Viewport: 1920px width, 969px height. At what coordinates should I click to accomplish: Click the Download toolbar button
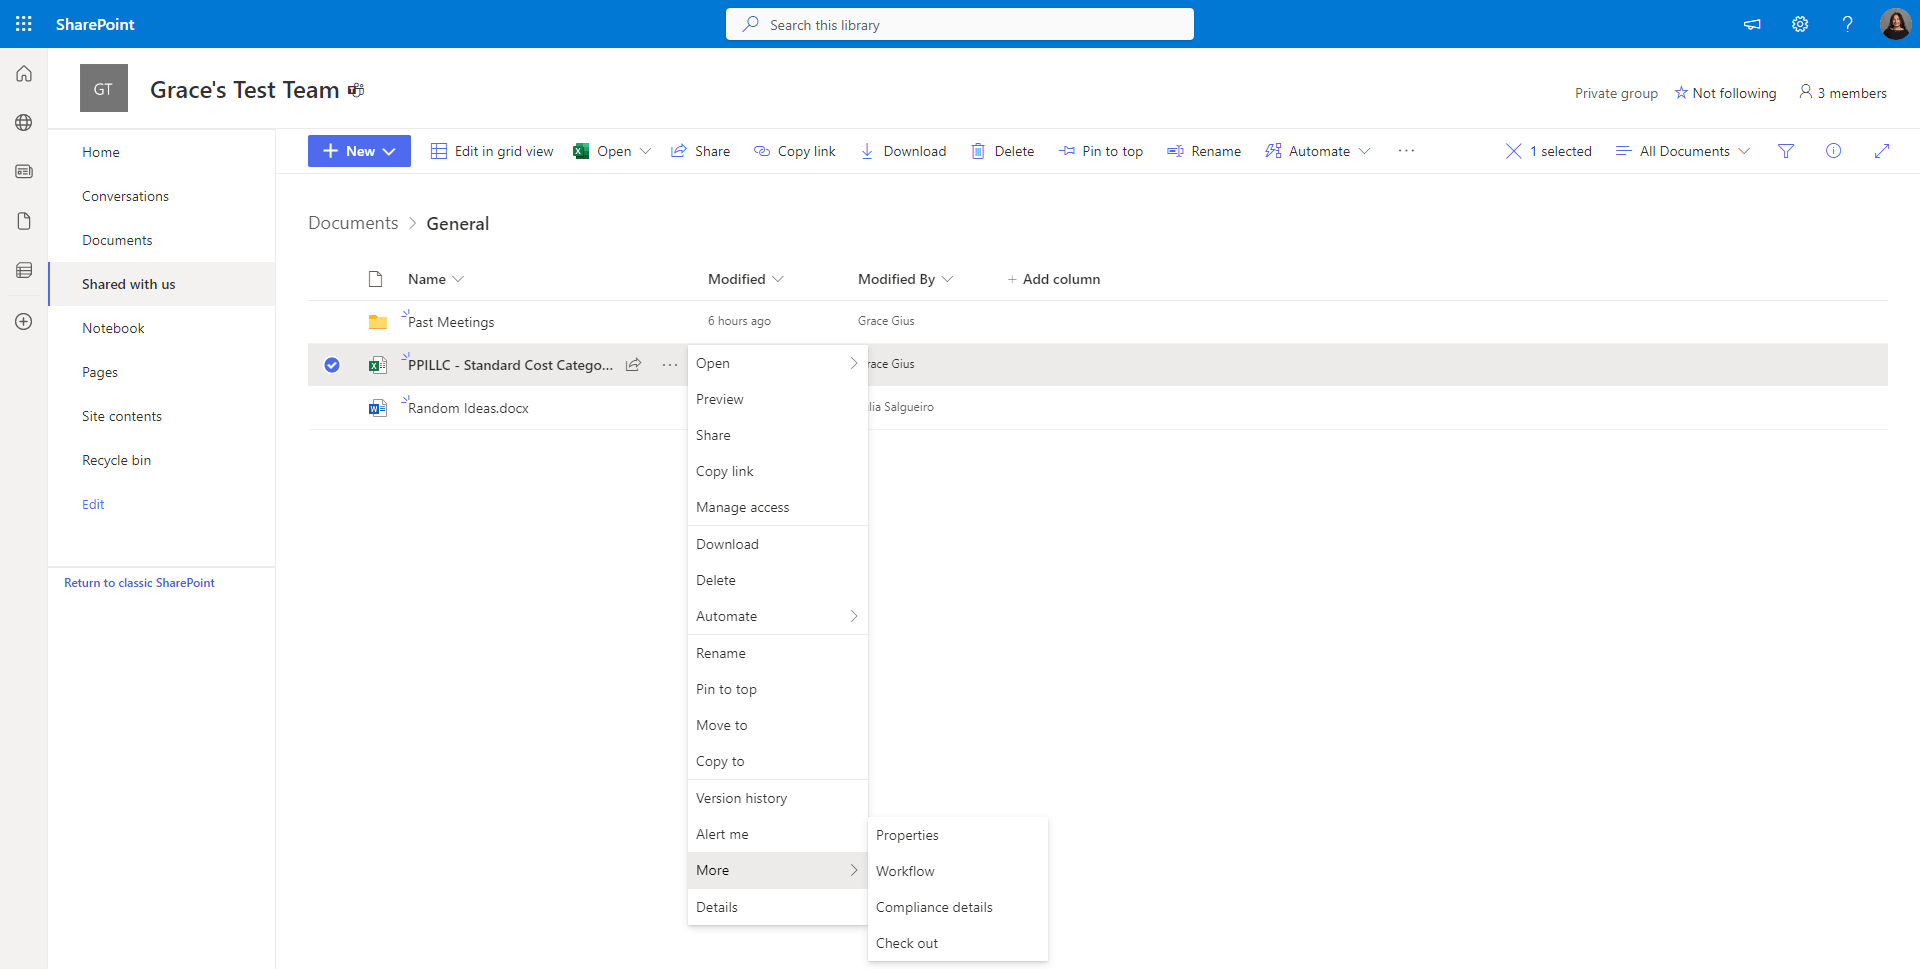pos(903,151)
